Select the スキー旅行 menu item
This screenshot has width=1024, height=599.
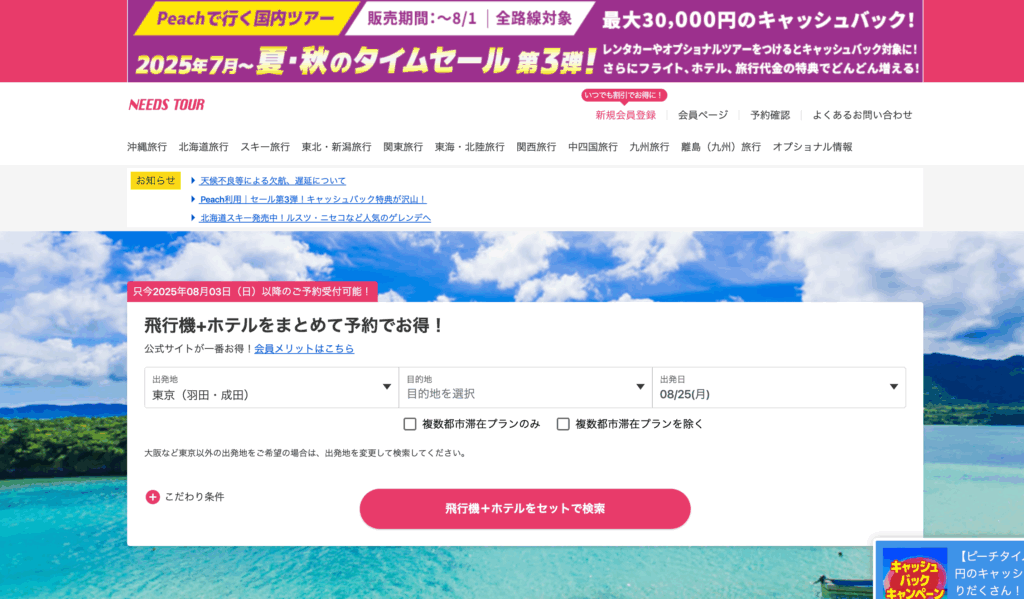point(265,147)
